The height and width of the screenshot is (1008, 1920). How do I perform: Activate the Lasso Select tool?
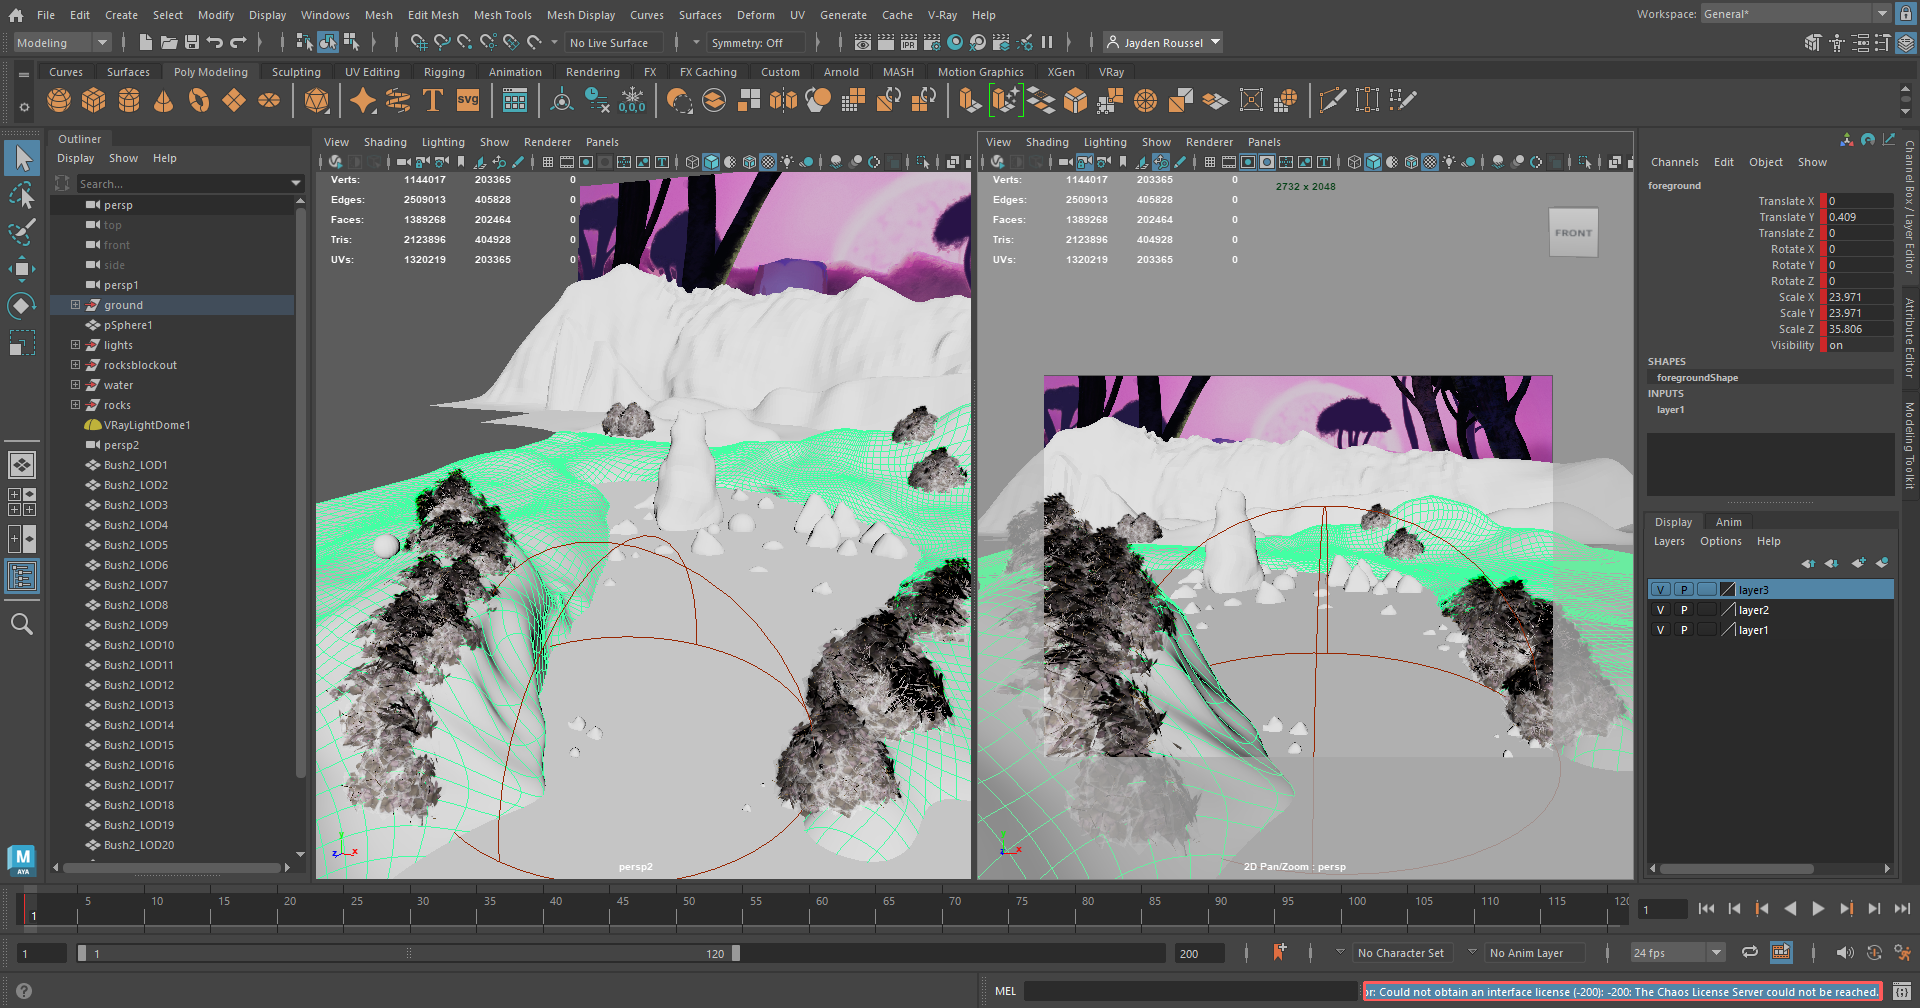click(x=22, y=195)
